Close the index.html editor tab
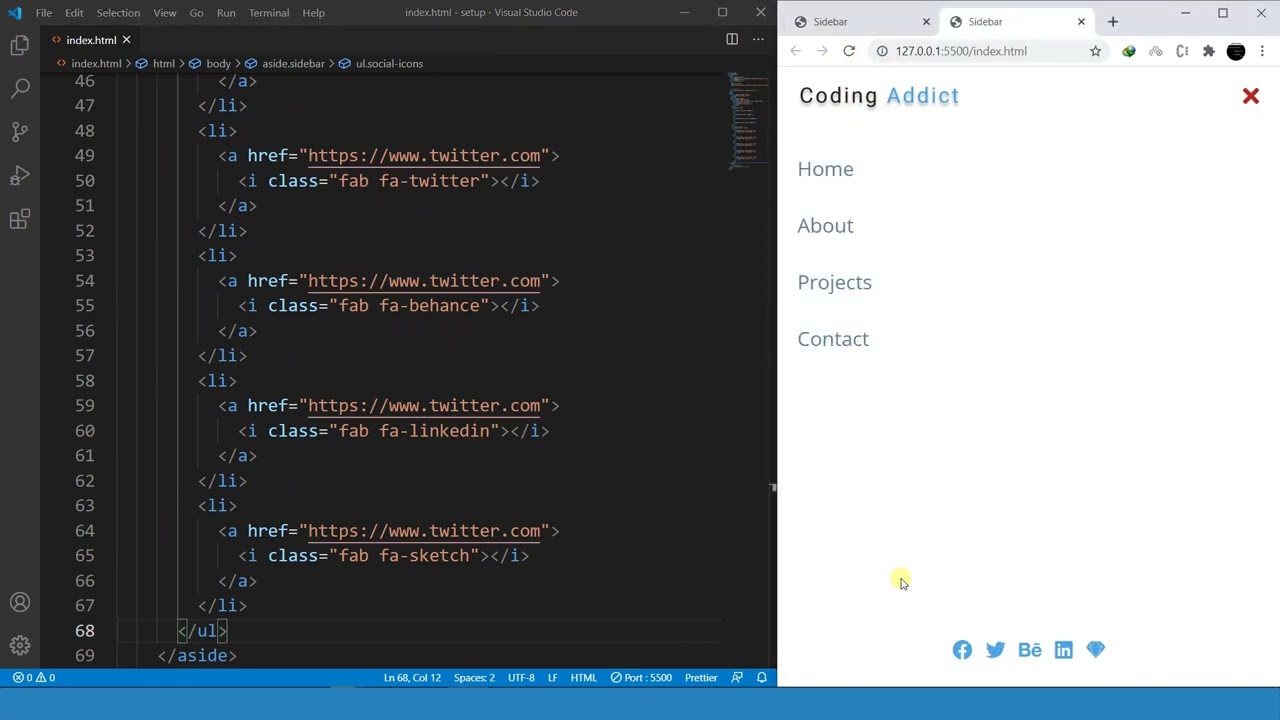This screenshot has height=720, width=1280. coord(126,40)
